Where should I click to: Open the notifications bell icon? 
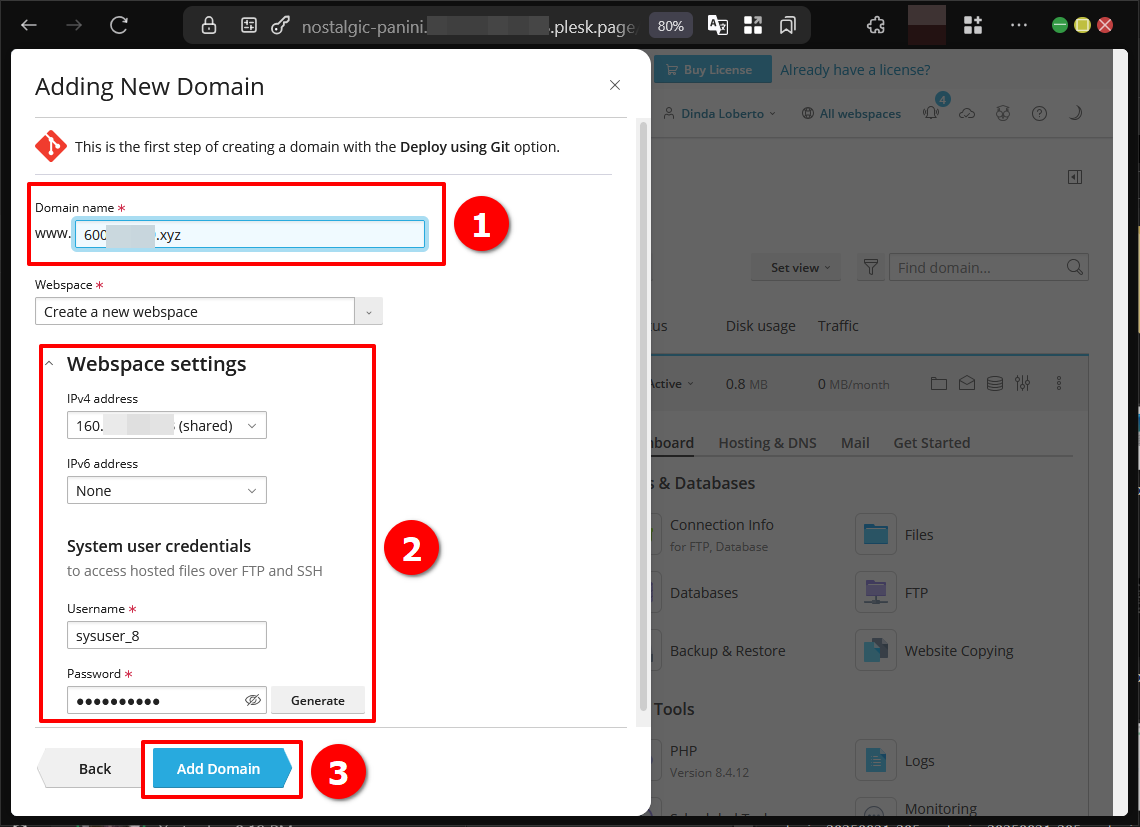(x=932, y=114)
